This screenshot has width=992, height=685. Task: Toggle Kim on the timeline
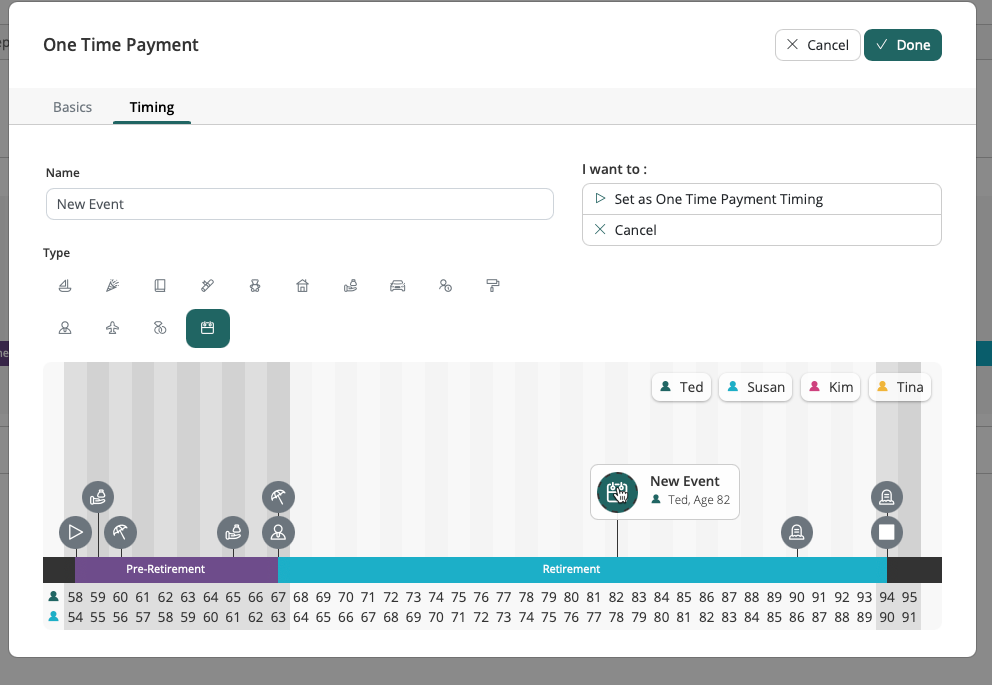point(830,387)
